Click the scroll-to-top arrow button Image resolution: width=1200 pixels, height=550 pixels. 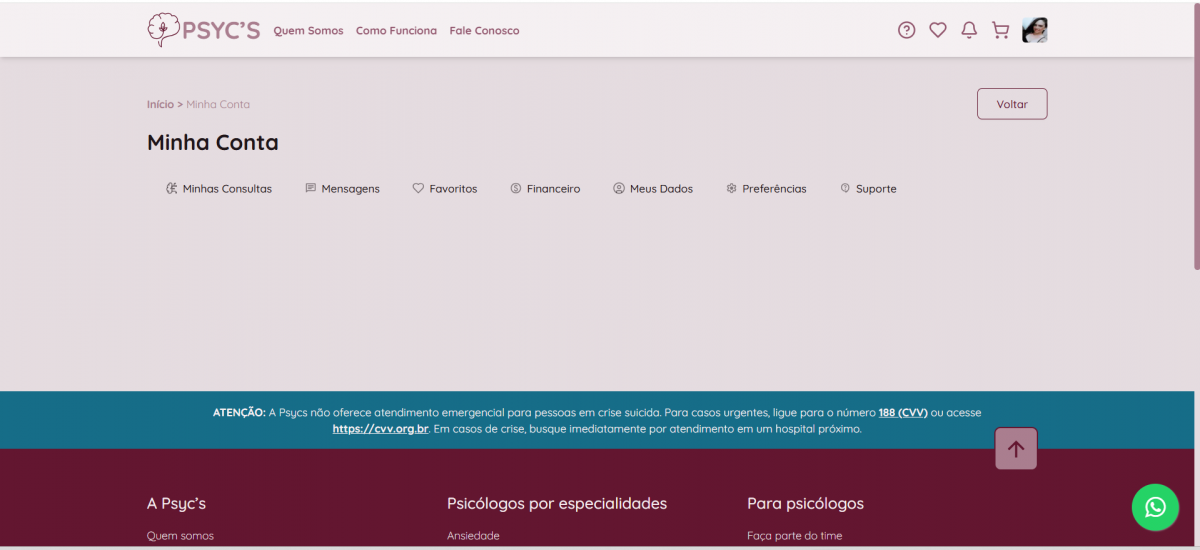(1016, 449)
